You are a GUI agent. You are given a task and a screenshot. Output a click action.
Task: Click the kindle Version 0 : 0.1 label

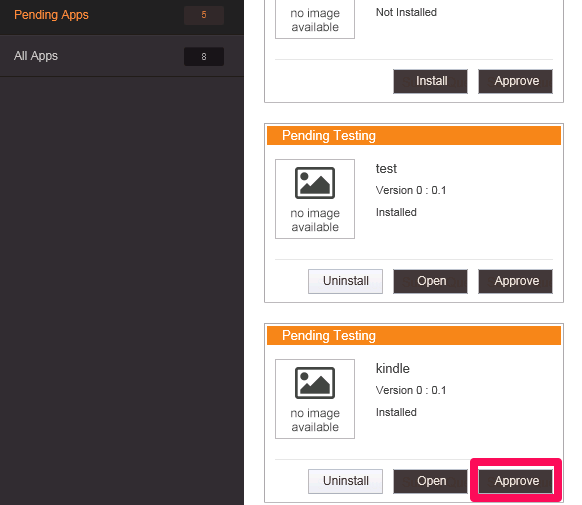tap(411, 390)
